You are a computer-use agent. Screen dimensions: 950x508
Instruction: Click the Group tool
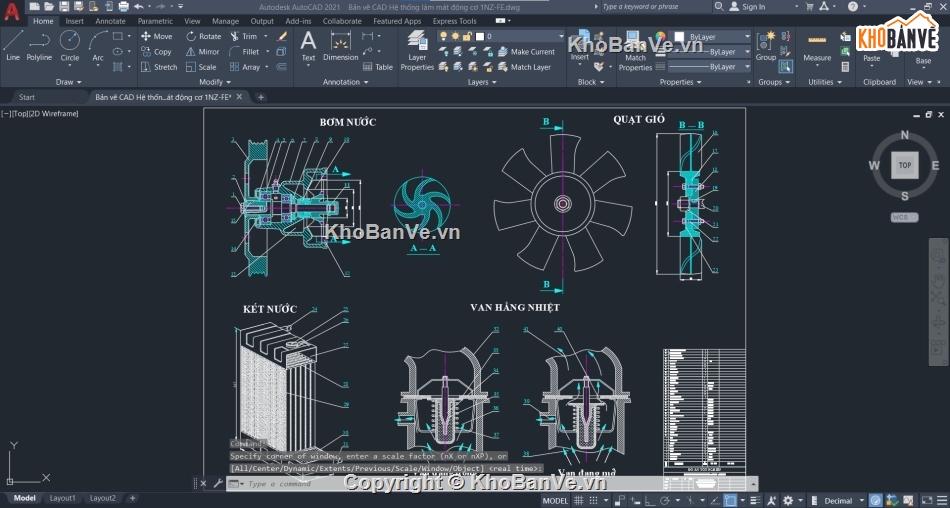coord(765,46)
